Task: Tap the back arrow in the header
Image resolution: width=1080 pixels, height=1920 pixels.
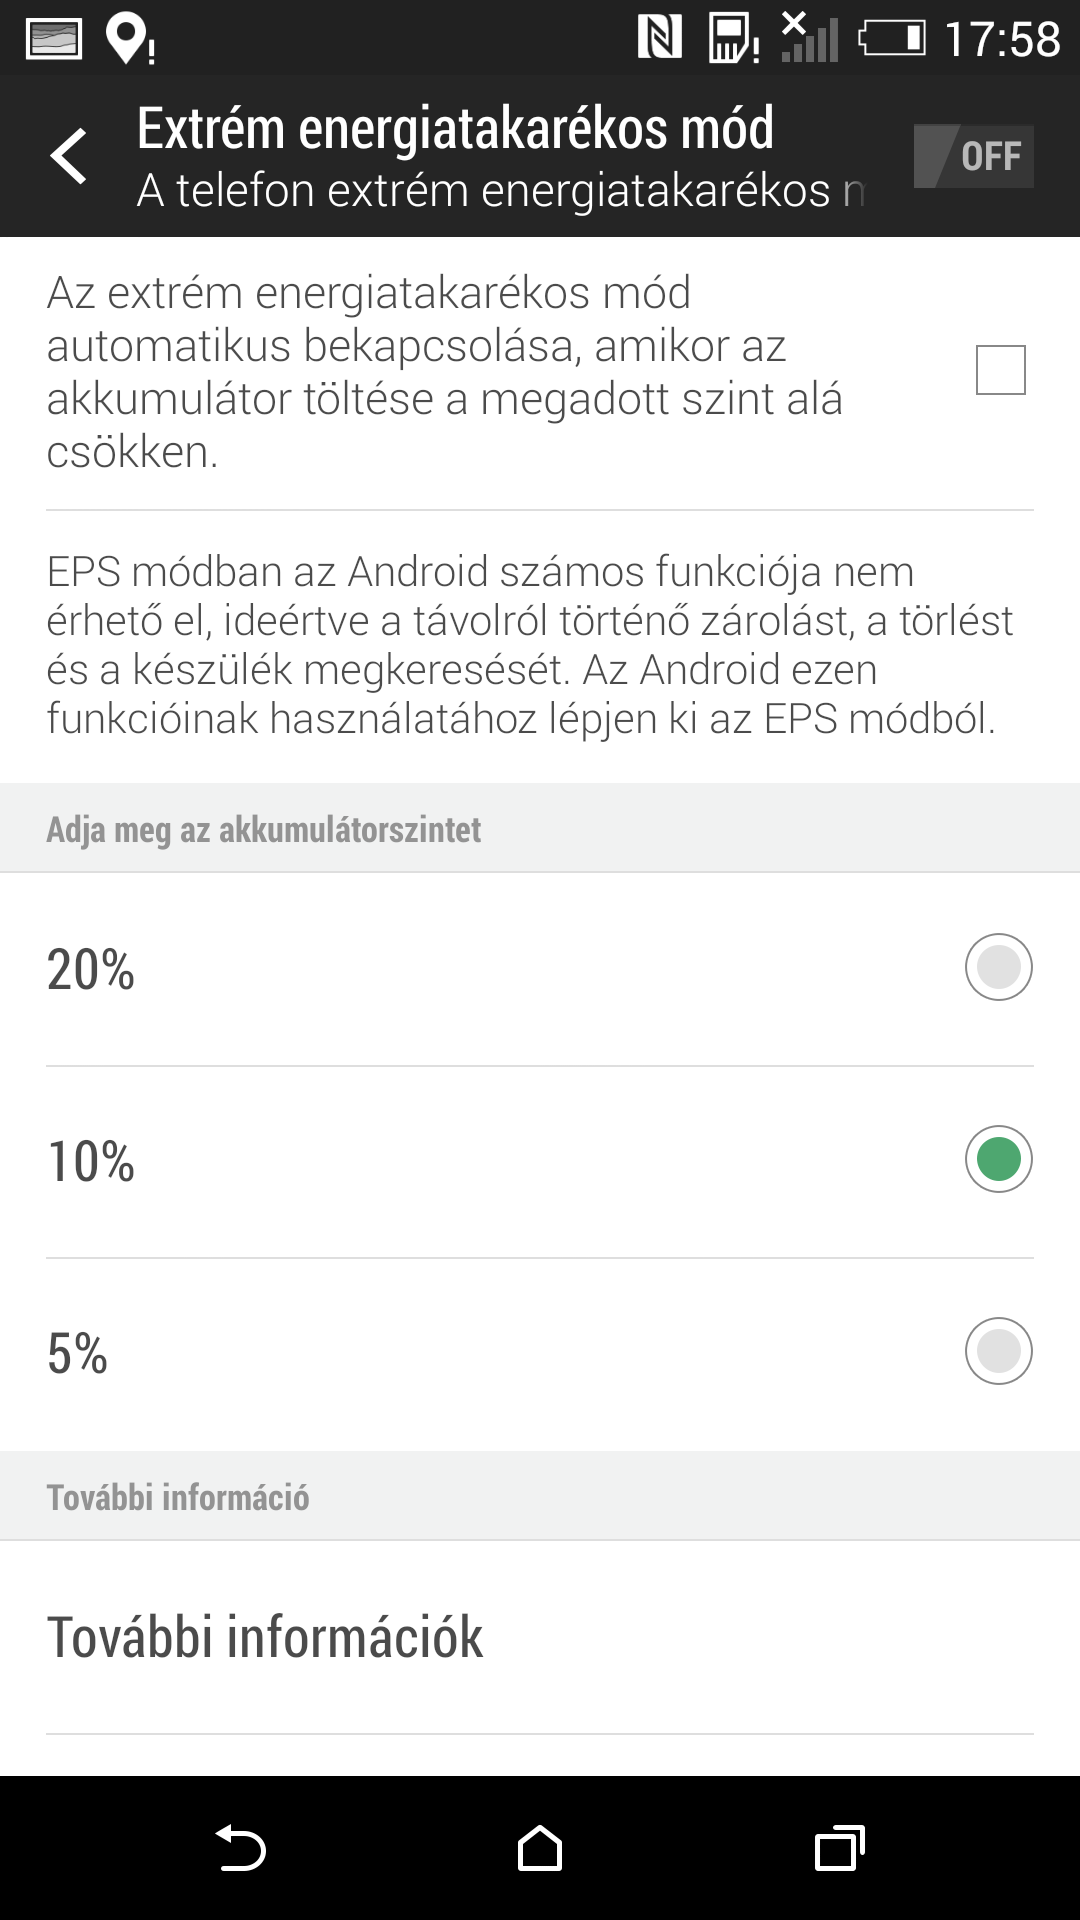Action: [68, 156]
